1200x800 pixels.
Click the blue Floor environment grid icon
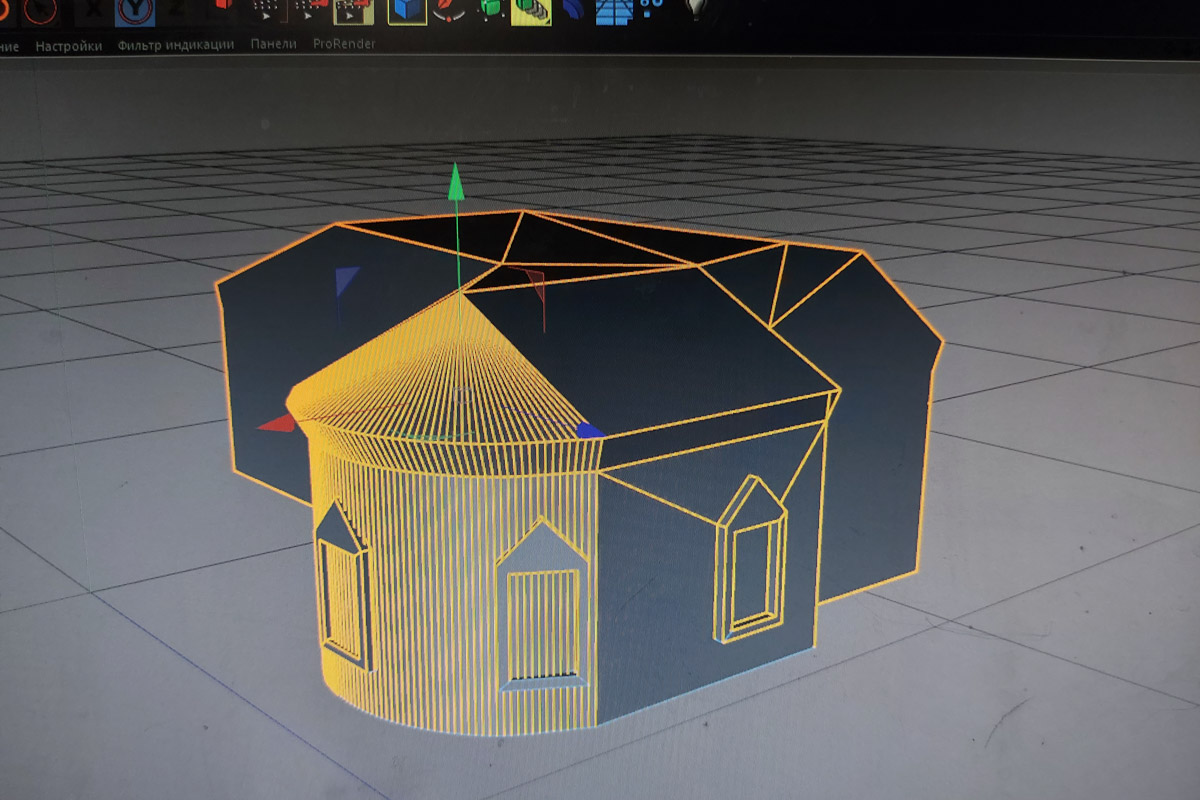(x=614, y=10)
